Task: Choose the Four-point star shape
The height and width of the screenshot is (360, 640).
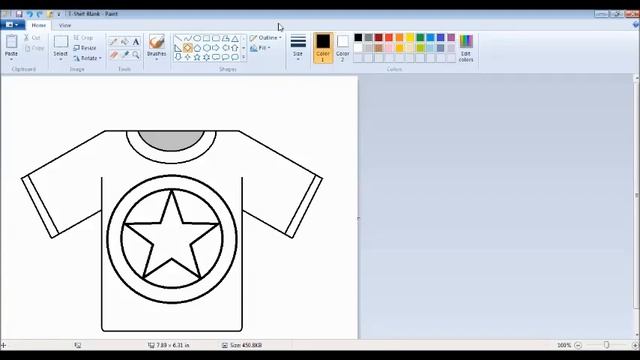Action: (x=188, y=57)
